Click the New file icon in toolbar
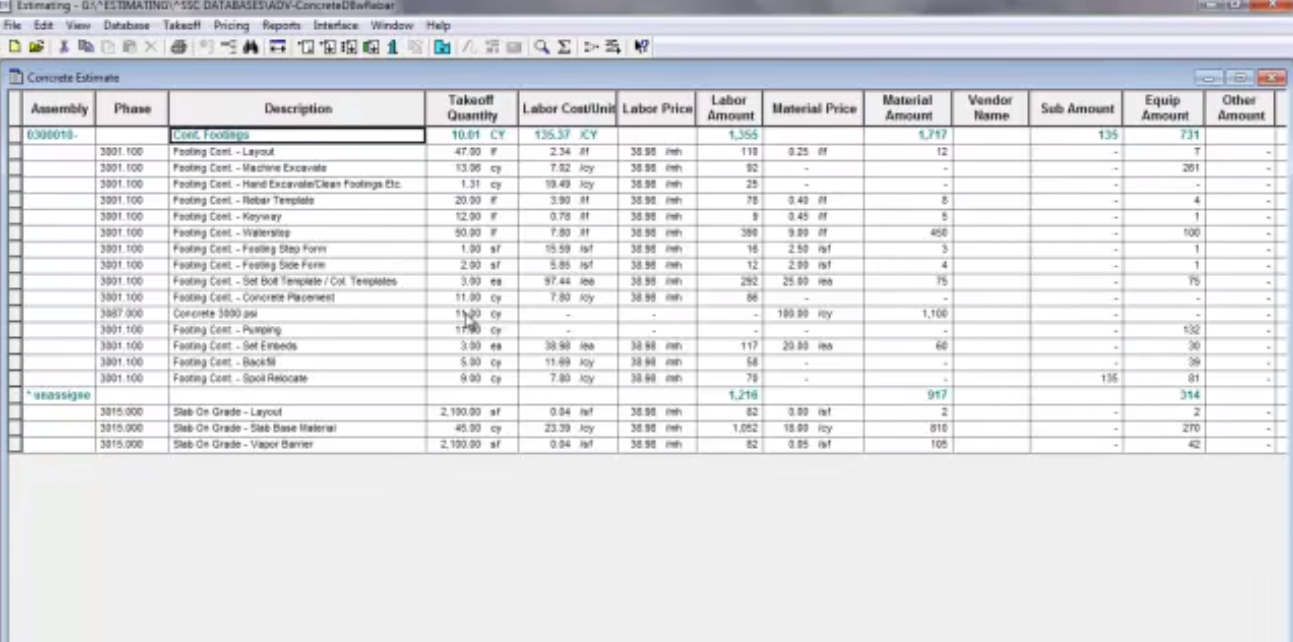The height and width of the screenshot is (642, 1293). tap(14, 47)
